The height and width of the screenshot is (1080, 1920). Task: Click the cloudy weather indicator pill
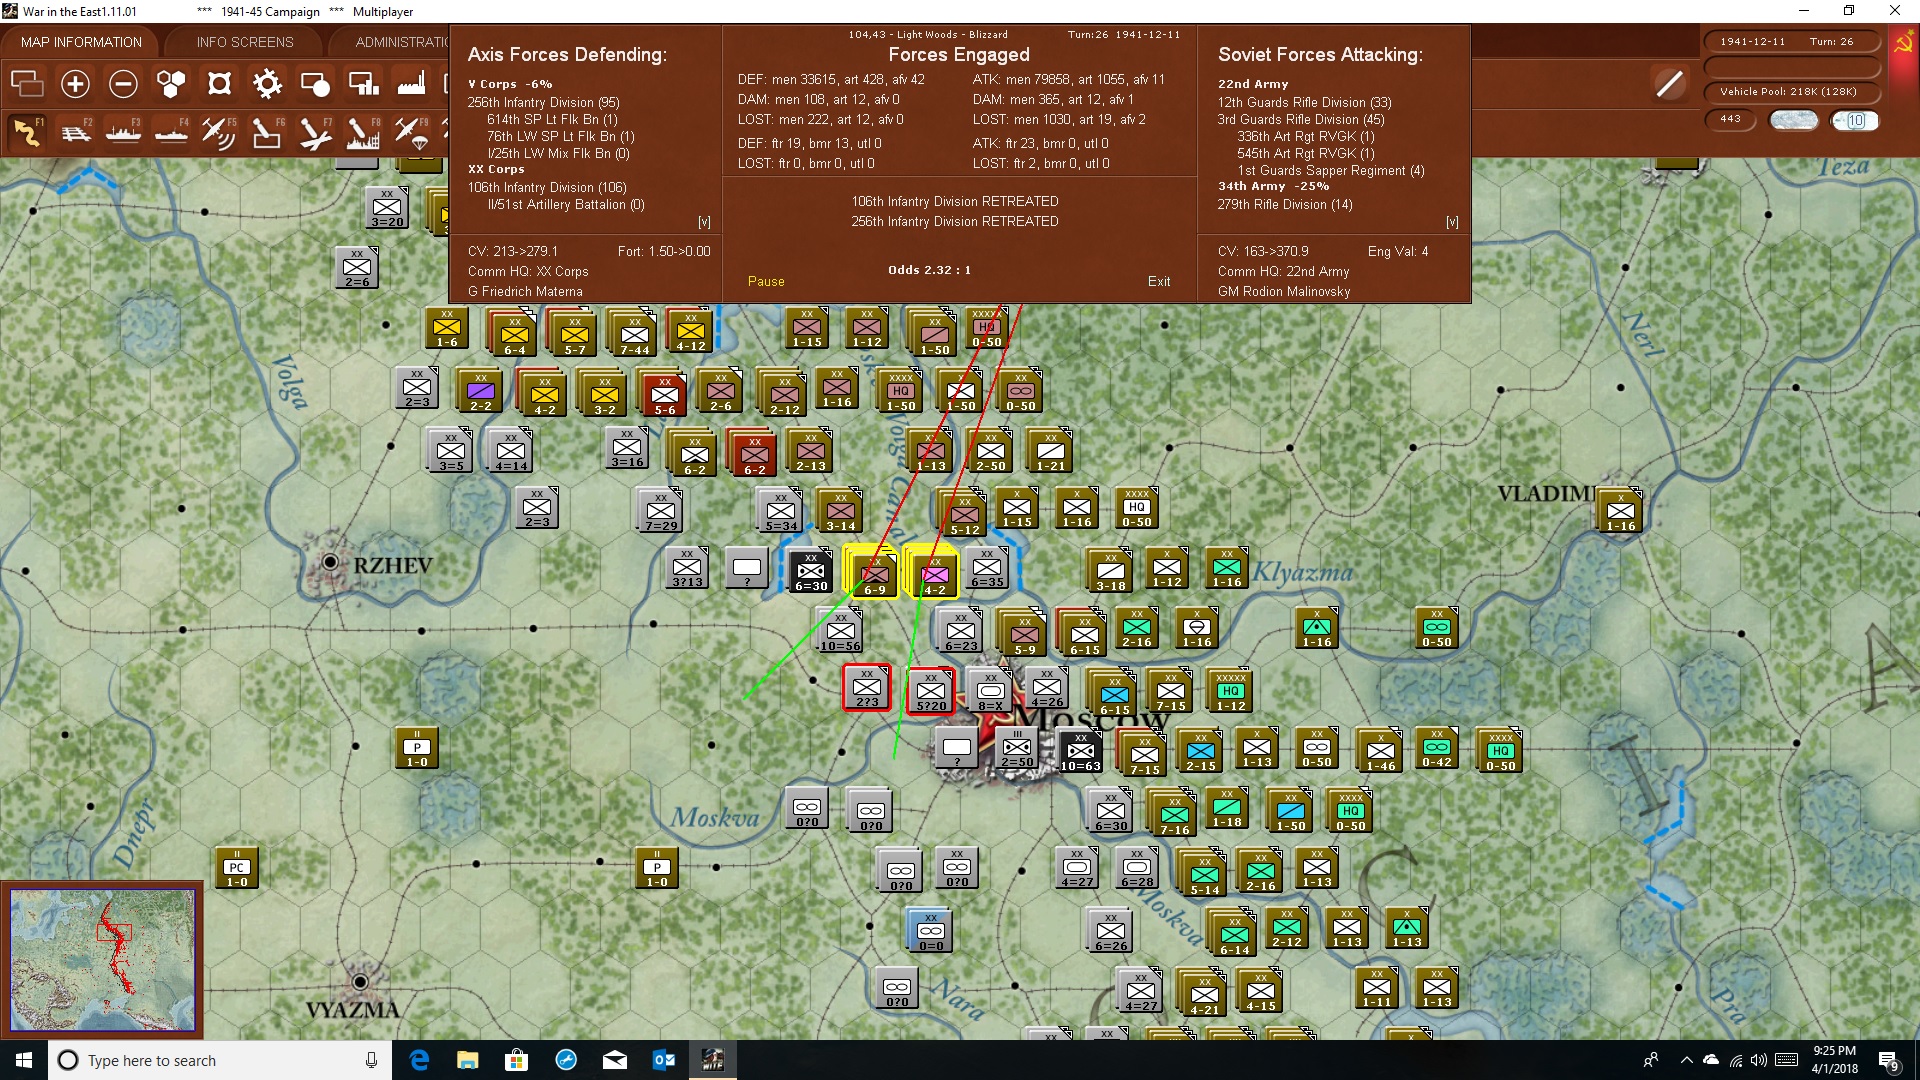click(x=1793, y=120)
